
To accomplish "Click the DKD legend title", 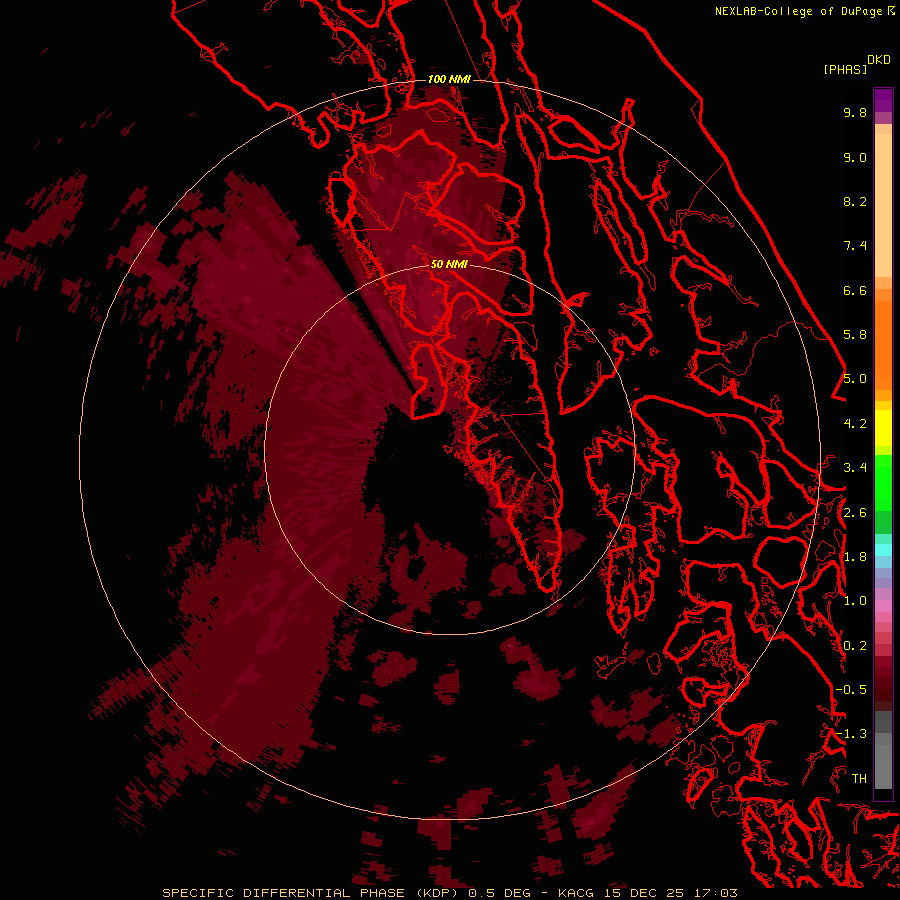I will pos(879,60).
